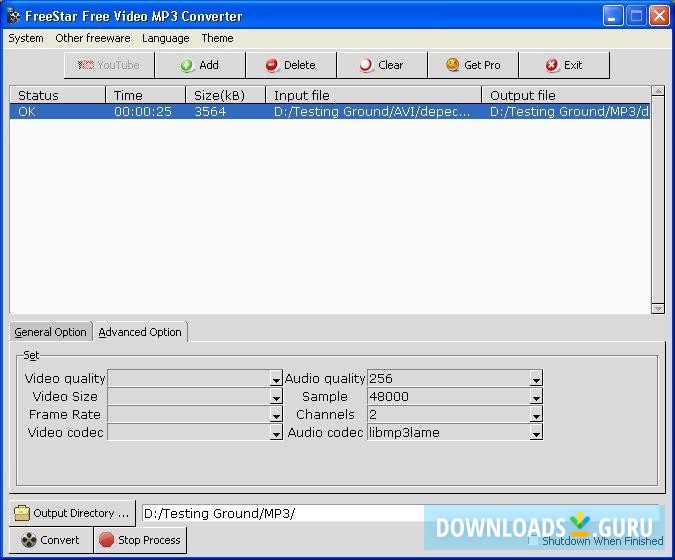Open the Other freeware menu

pos(93,38)
